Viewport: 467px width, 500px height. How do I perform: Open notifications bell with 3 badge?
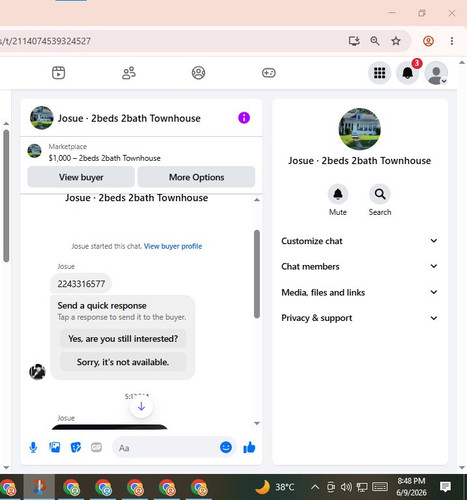407,73
